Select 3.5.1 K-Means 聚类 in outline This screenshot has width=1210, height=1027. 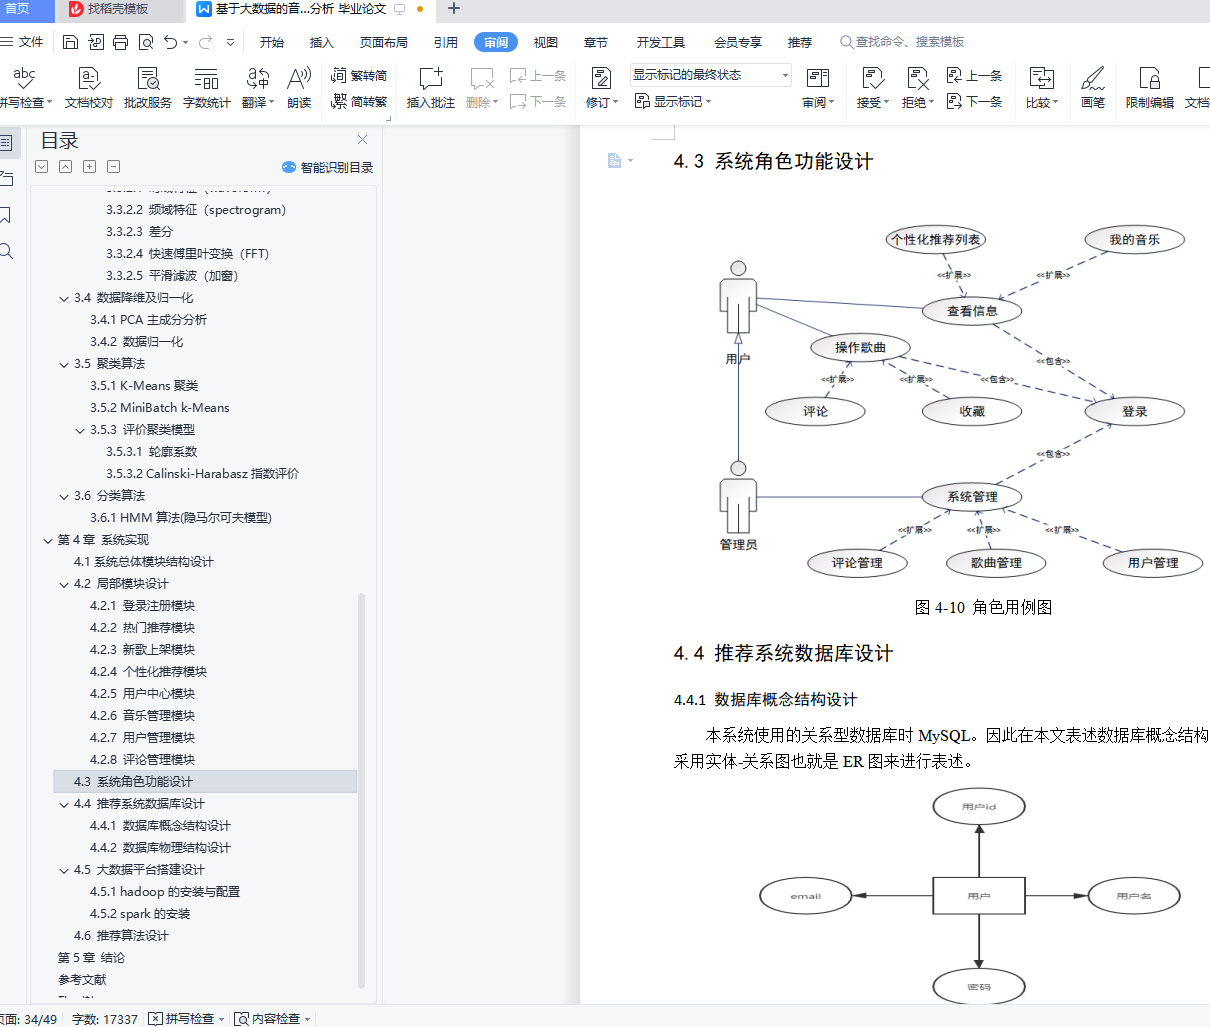pyautogui.click(x=144, y=386)
